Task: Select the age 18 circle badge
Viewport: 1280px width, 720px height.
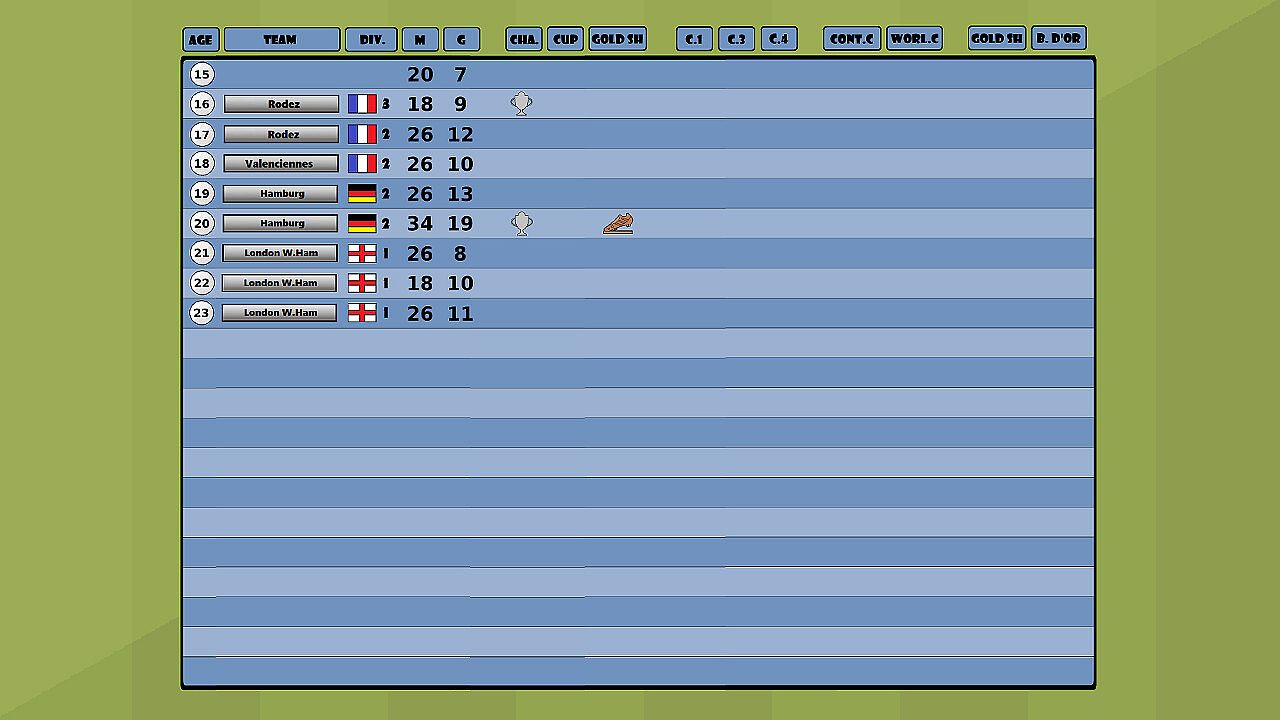Action: click(202, 163)
